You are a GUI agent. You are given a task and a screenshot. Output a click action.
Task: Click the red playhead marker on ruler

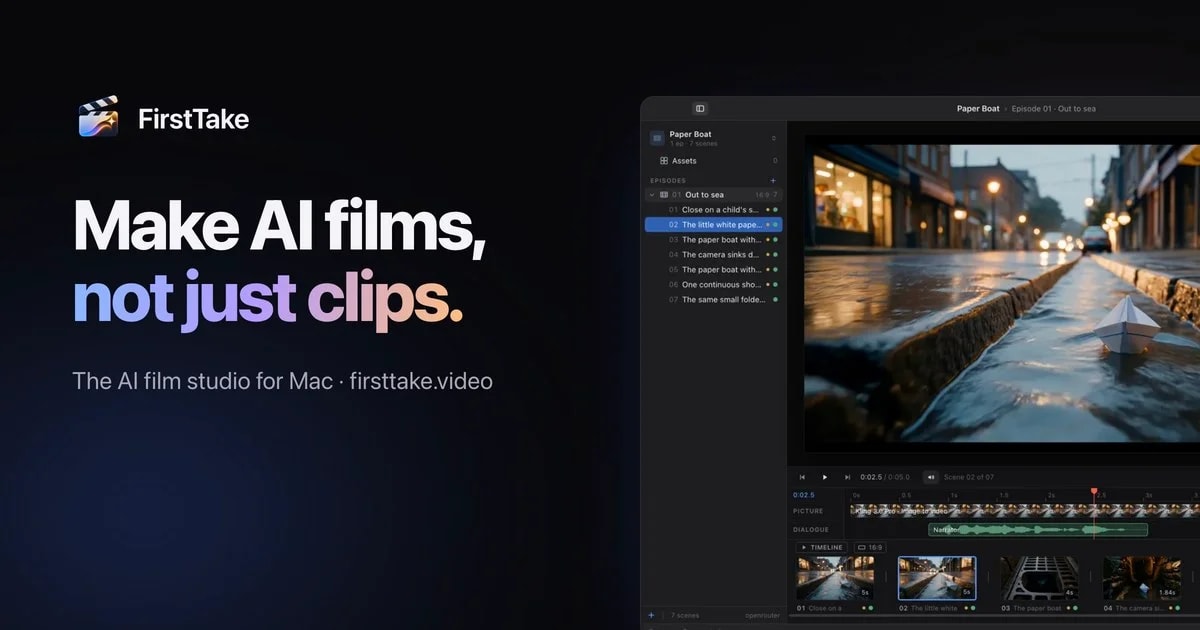pyautogui.click(x=1094, y=492)
